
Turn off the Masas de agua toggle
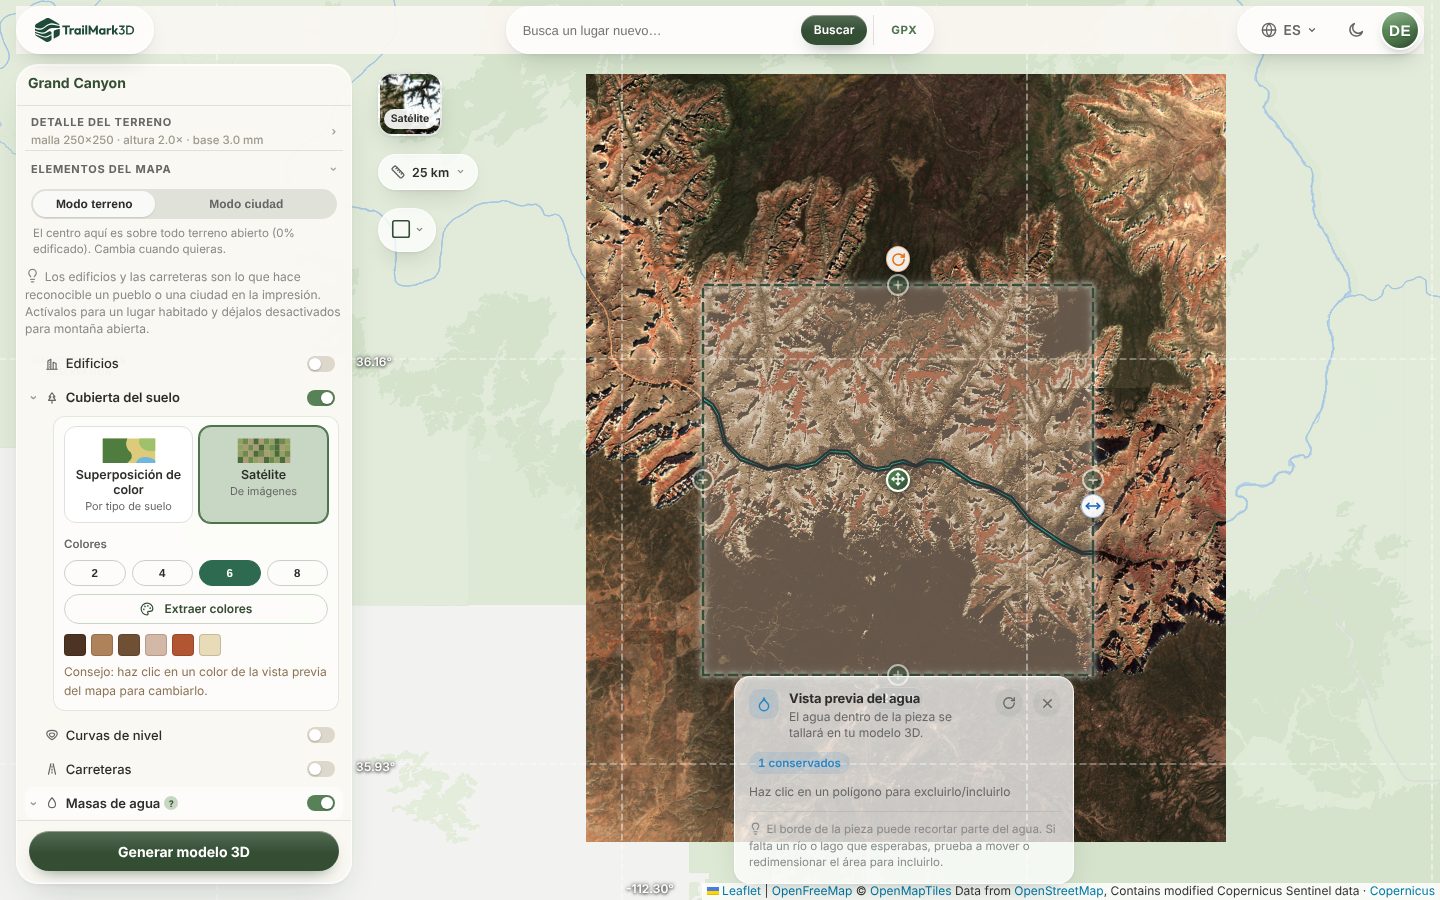pyautogui.click(x=321, y=803)
